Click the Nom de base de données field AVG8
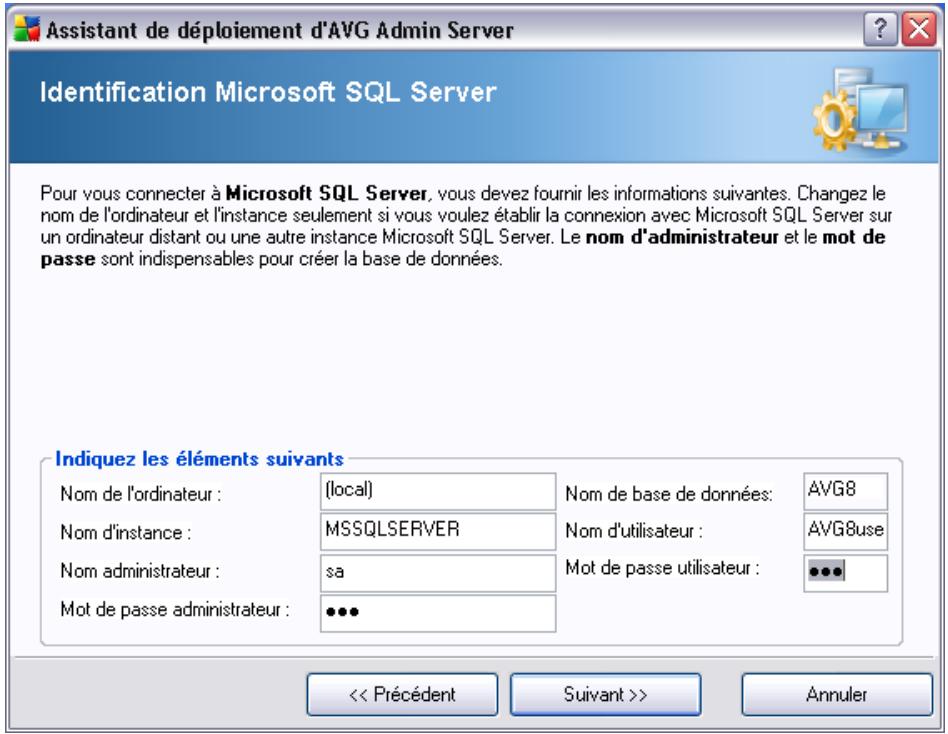The image size is (948, 734). pyautogui.click(x=845, y=491)
